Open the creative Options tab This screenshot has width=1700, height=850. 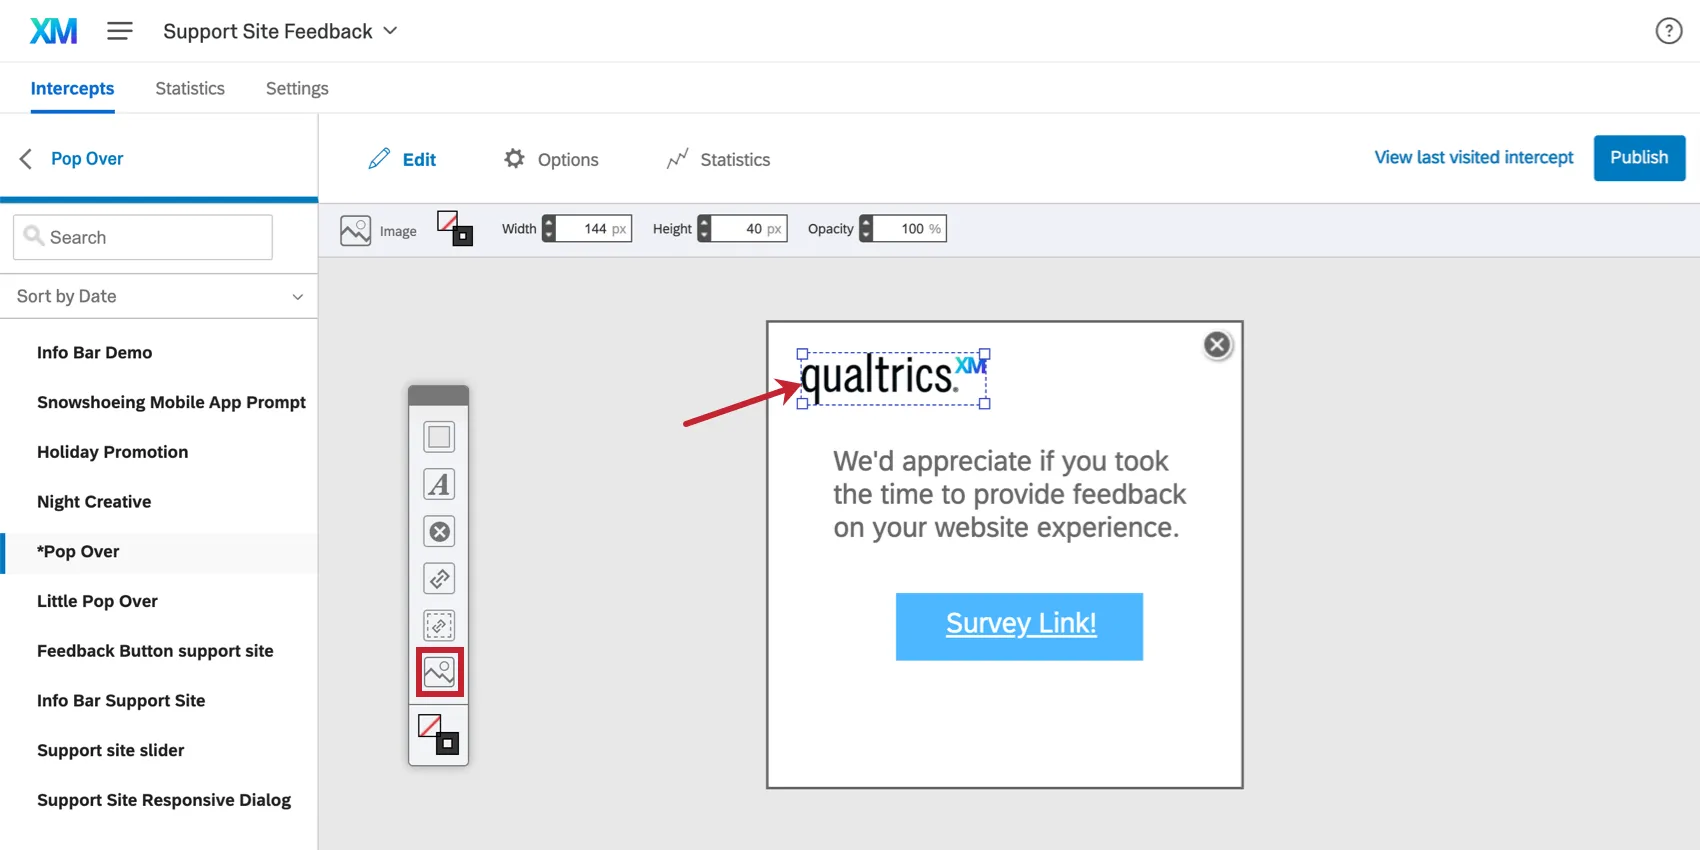click(x=551, y=159)
